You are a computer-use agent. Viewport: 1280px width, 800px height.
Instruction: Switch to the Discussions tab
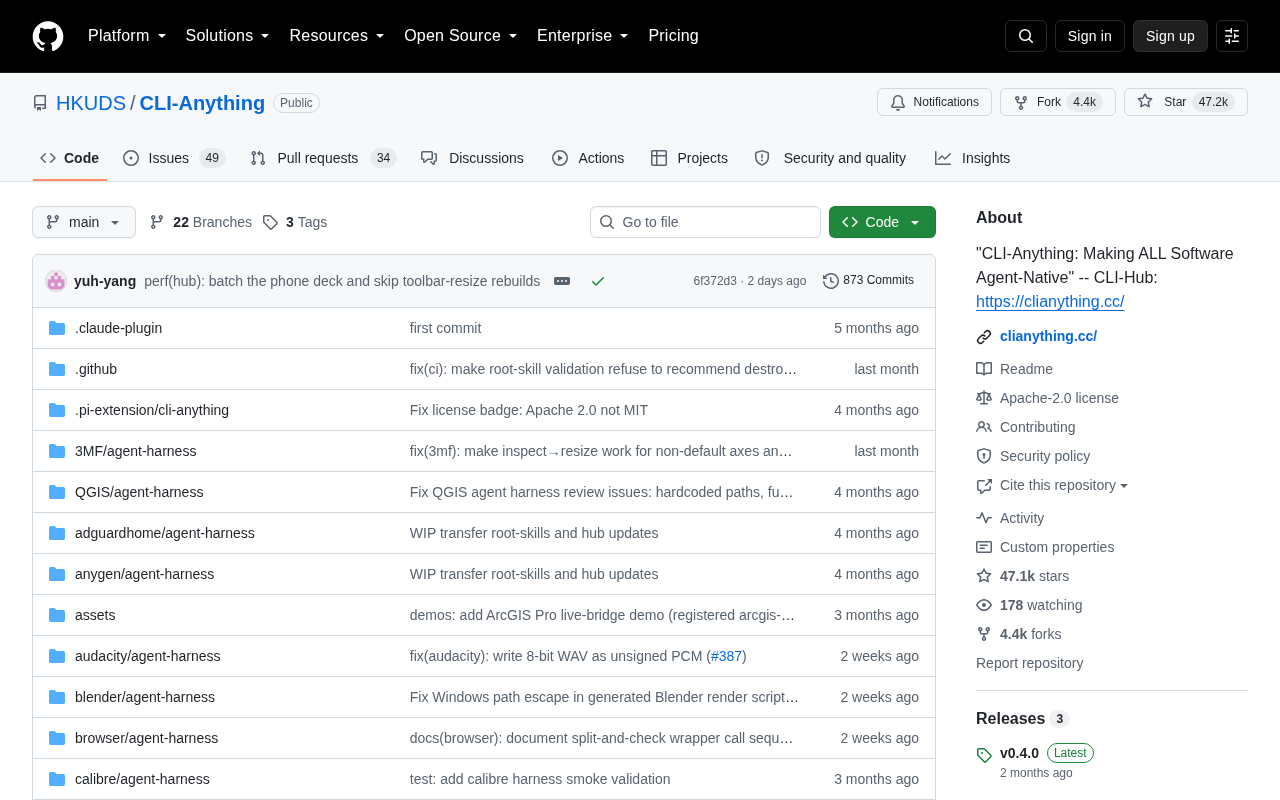click(x=472, y=158)
